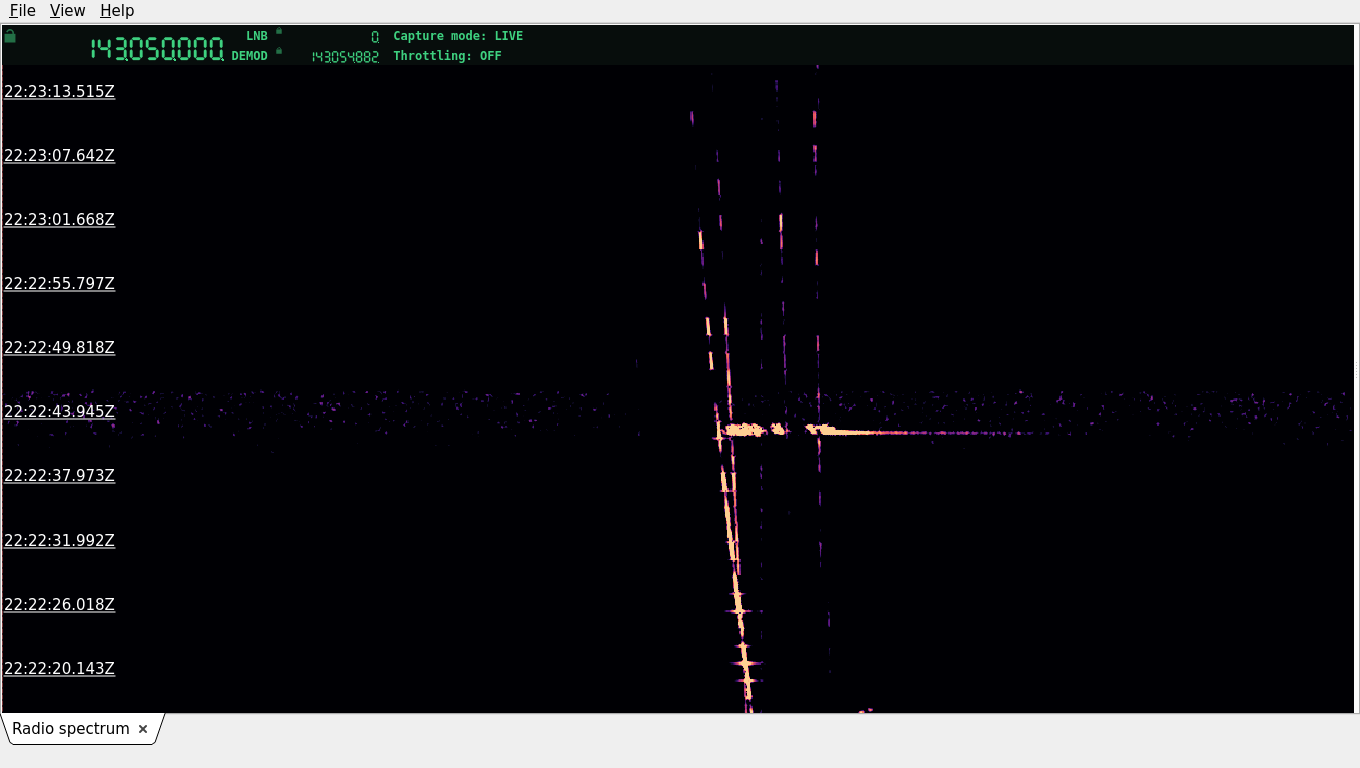Open the File menu
Image resolution: width=1360 pixels, height=768 pixels.
(22, 10)
